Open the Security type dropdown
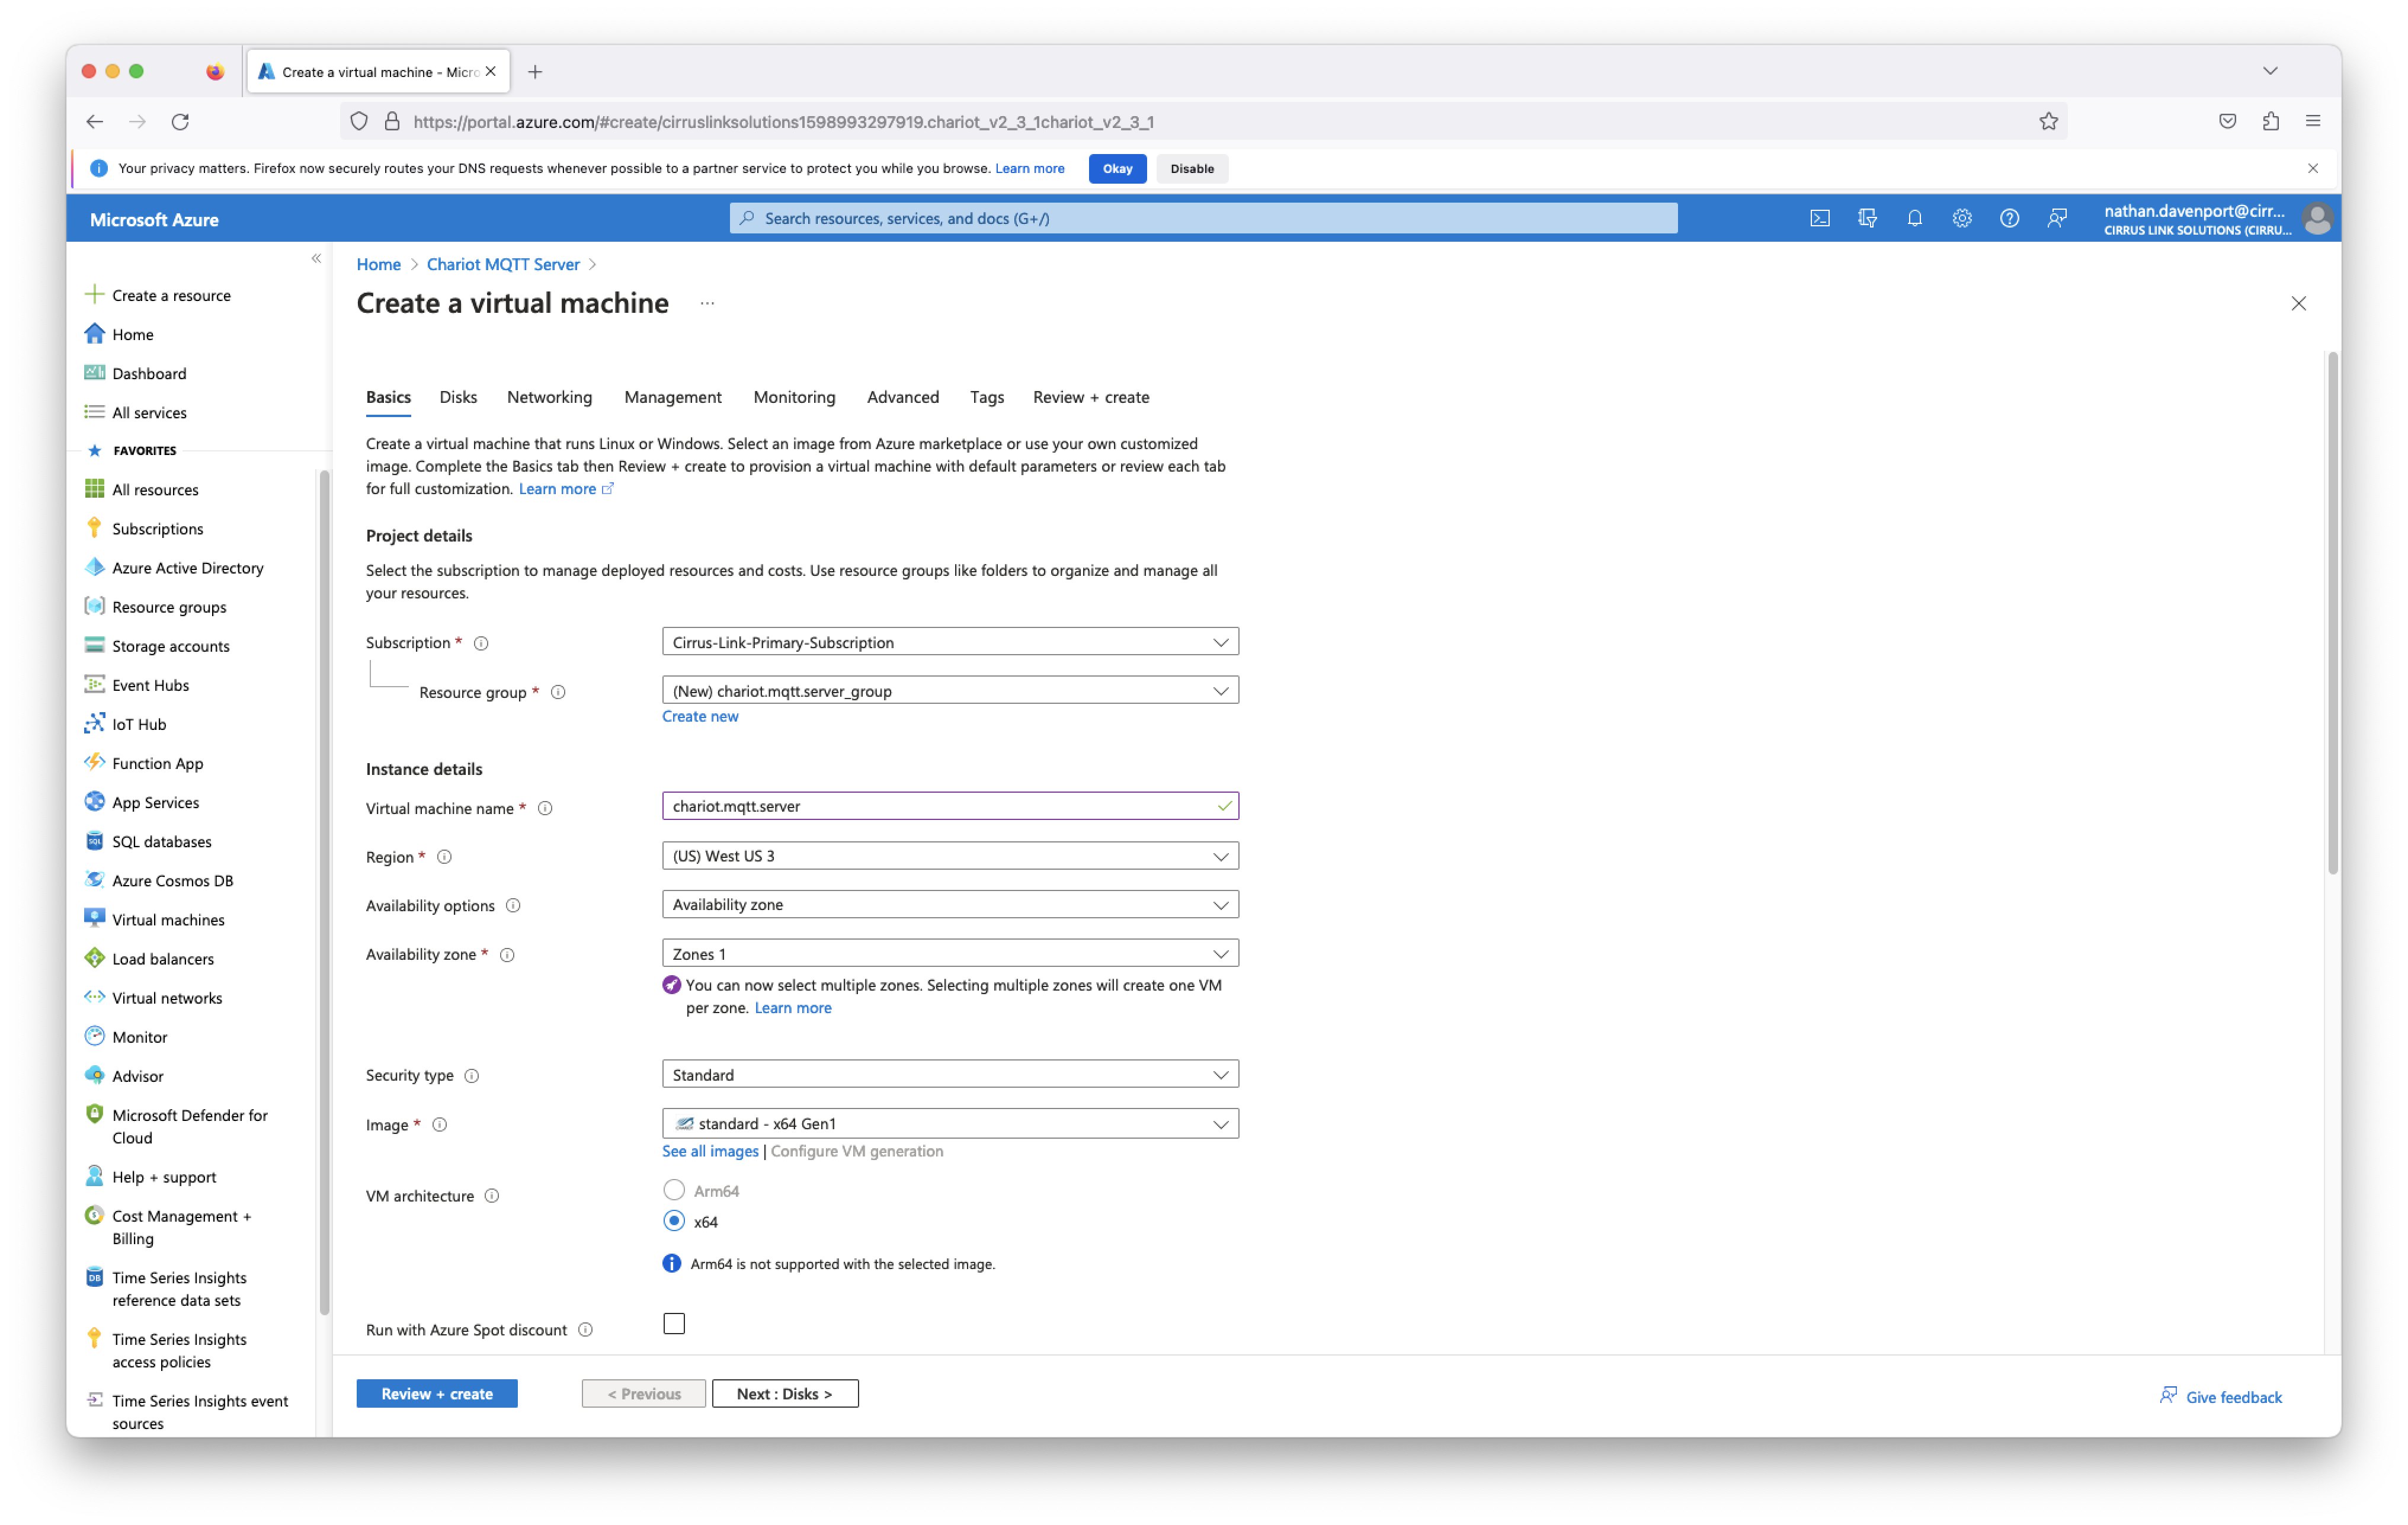2408x1525 pixels. 950,1074
